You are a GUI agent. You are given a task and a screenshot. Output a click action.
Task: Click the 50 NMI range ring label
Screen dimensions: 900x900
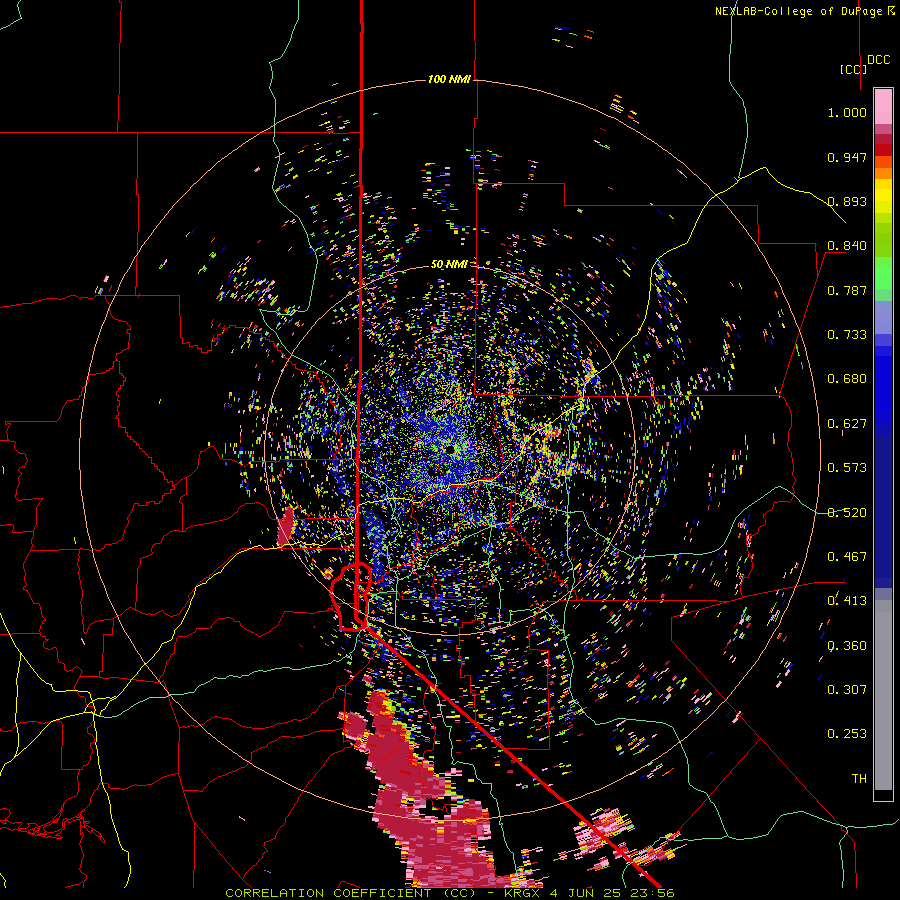point(449,264)
